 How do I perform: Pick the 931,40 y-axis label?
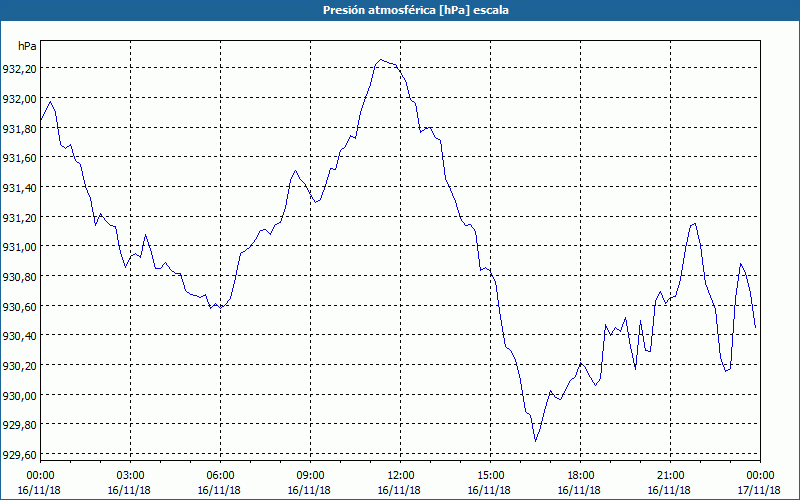coord(19,187)
